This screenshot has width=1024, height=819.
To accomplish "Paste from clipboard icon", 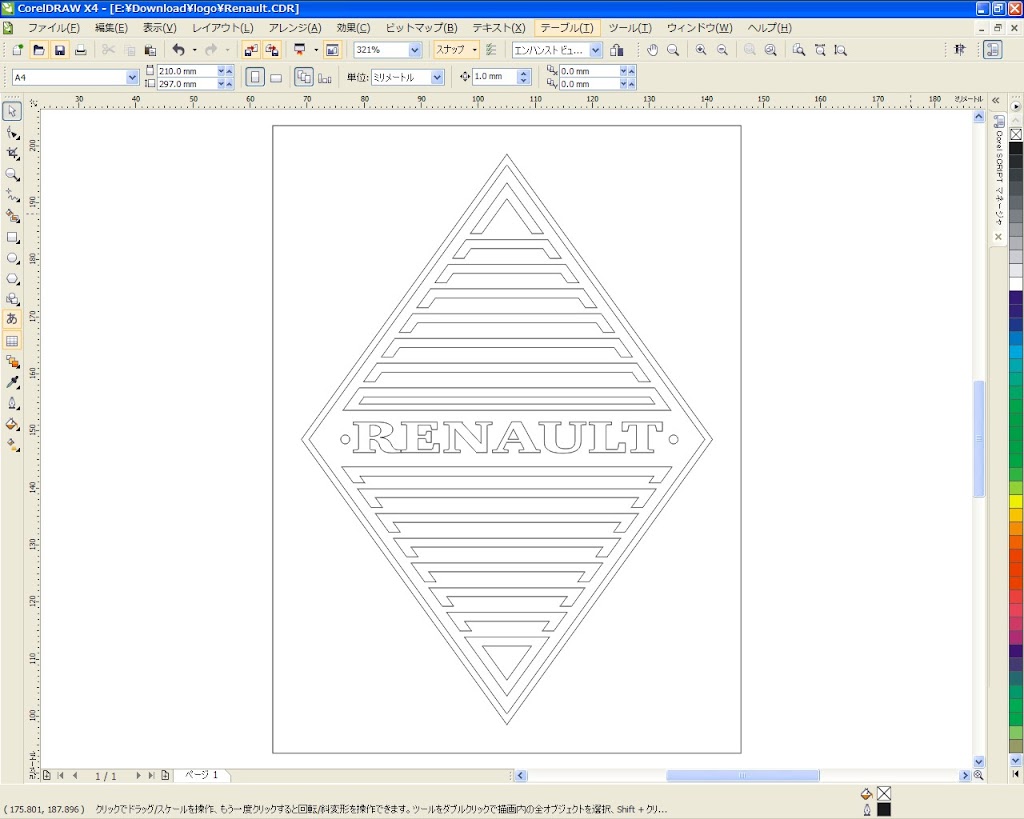I will tap(150, 50).
